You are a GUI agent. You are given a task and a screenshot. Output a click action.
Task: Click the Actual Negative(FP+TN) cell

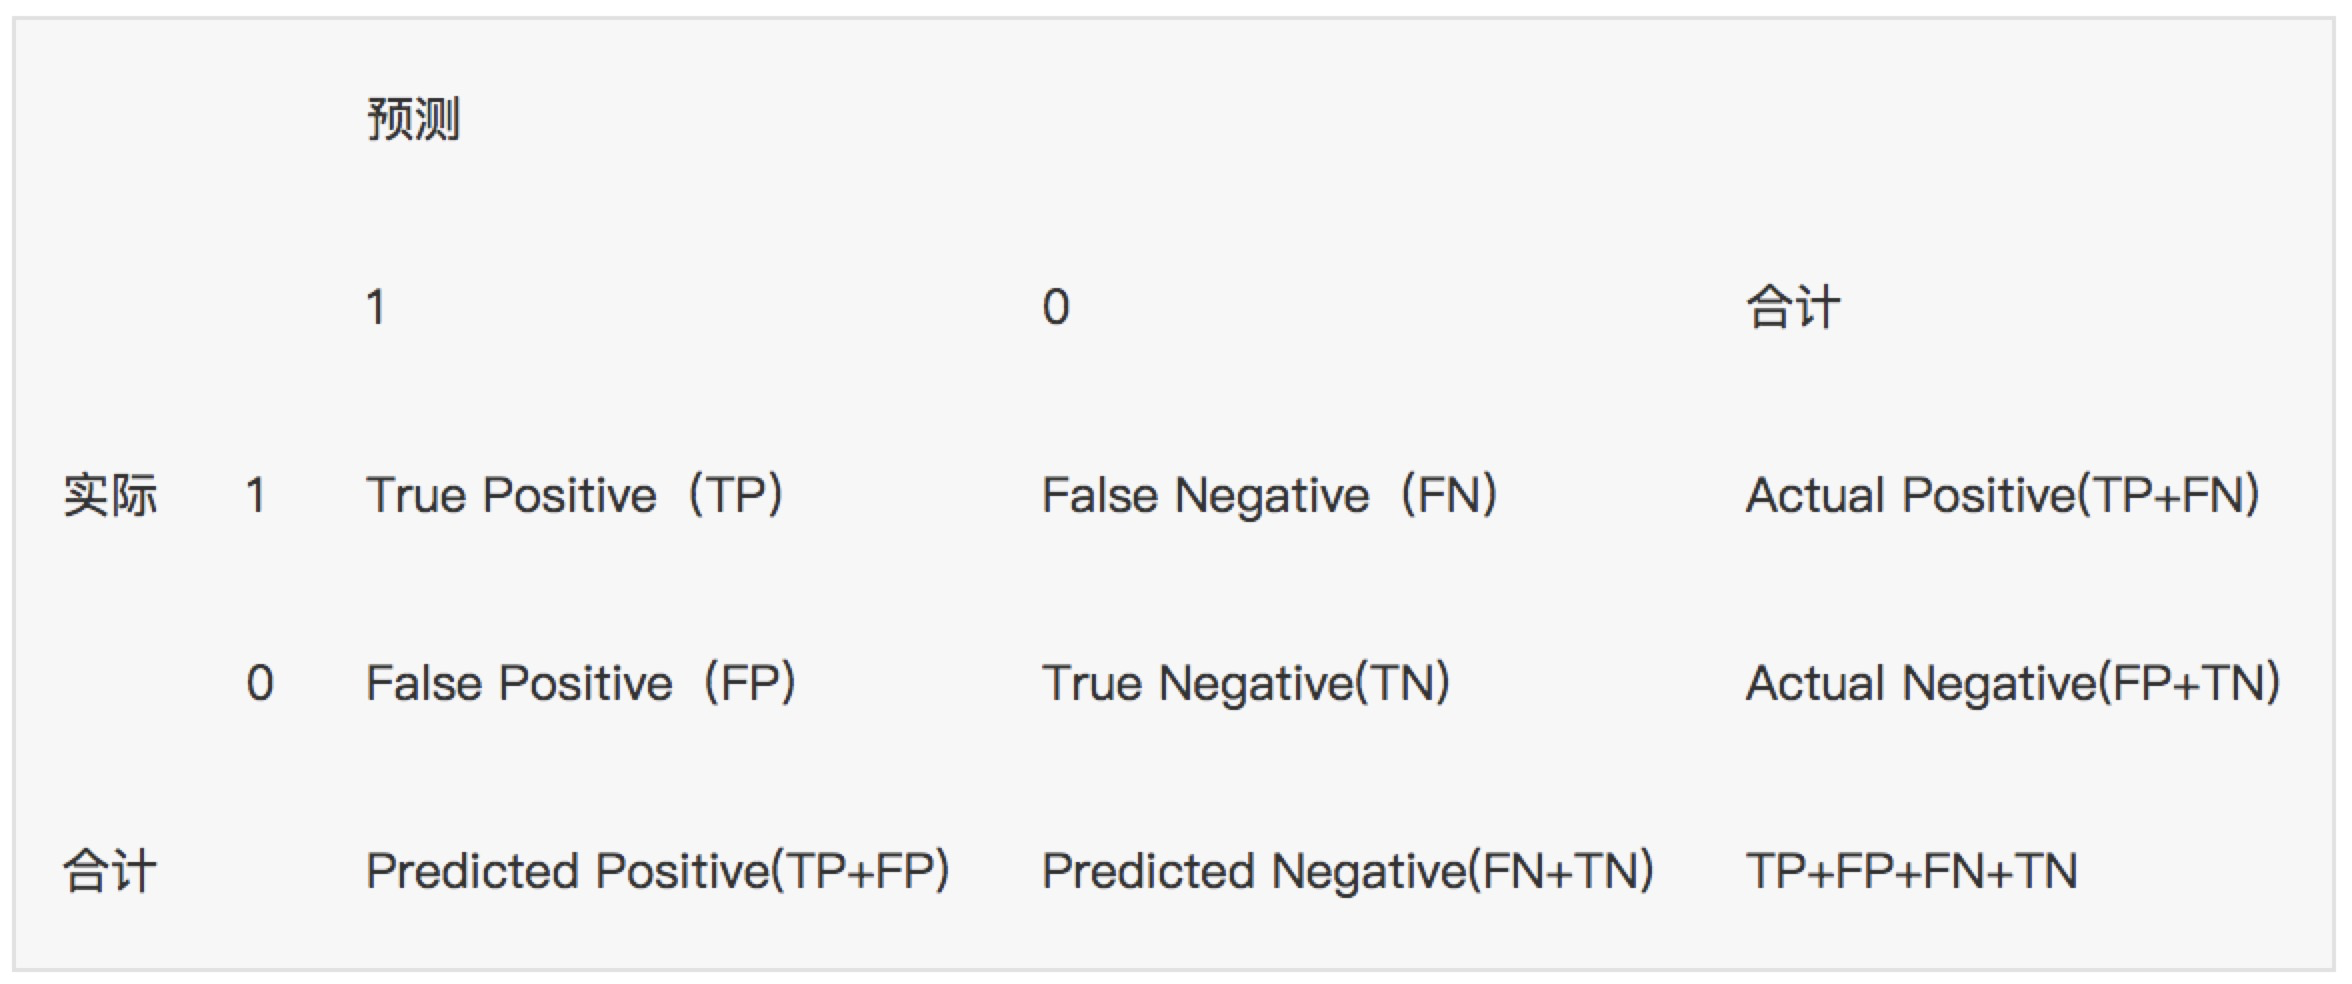(2013, 683)
